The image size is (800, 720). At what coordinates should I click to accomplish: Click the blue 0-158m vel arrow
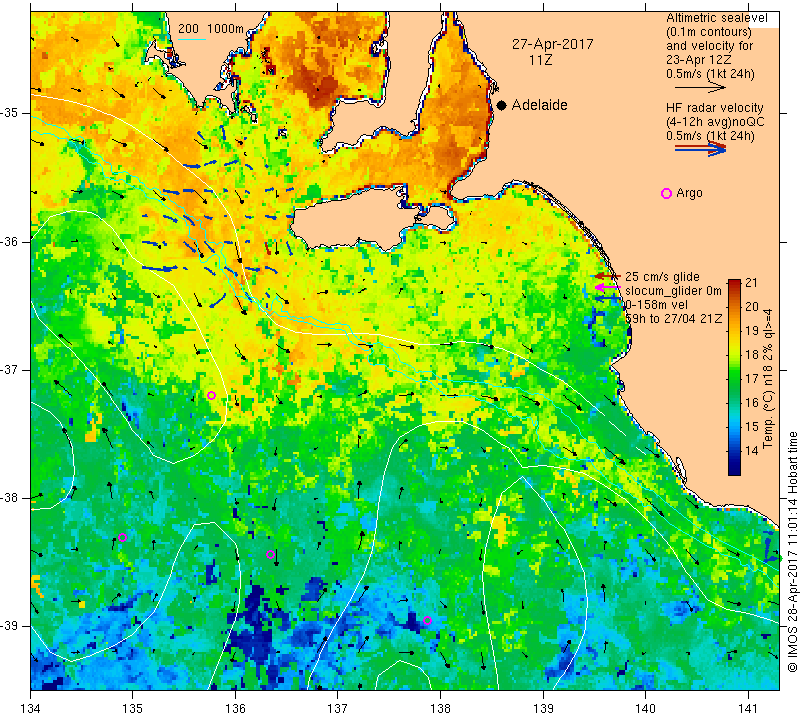point(607,299)
